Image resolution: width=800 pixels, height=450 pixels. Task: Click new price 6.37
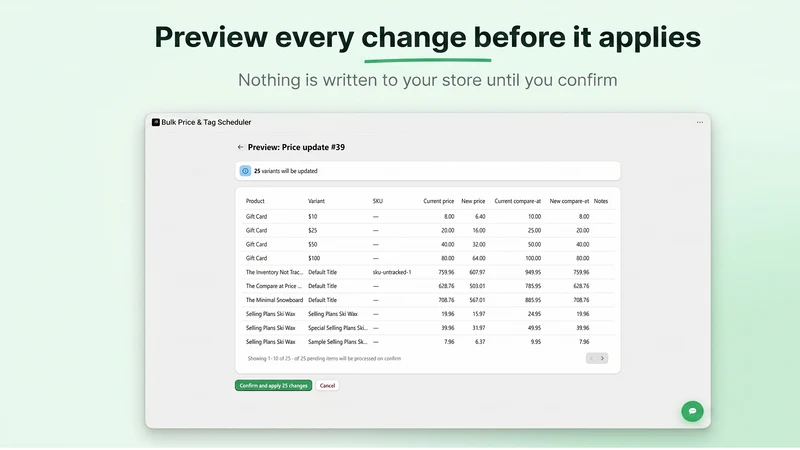pos(480,342)
